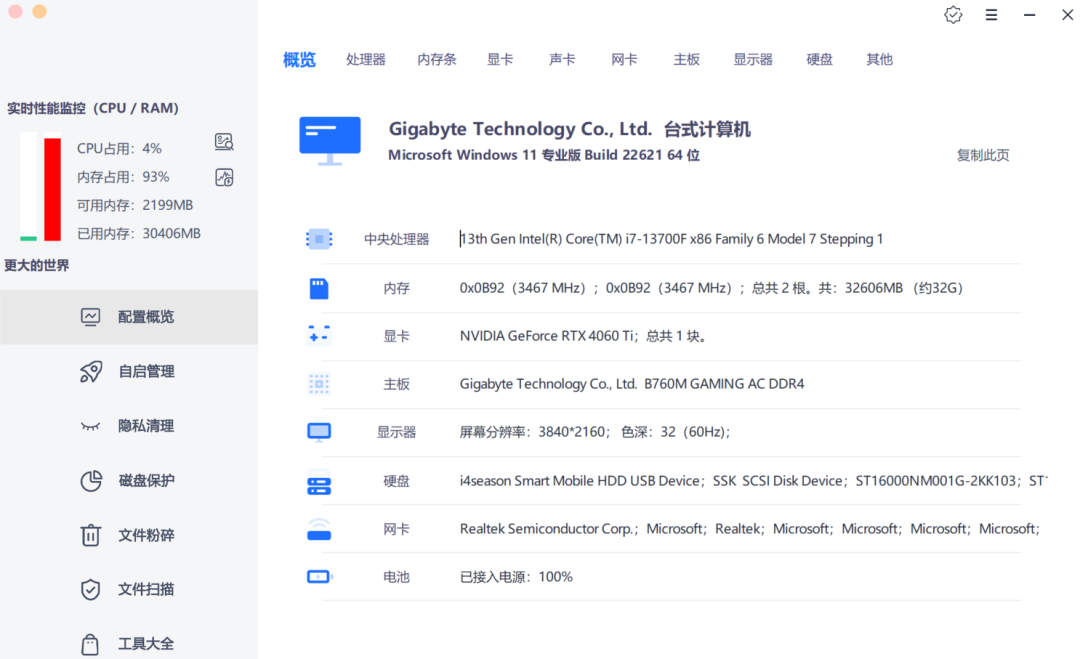Click the 硬盘 hard disk icon
This screenshot has width=1080, height=659.
click(x=319, y=481)
